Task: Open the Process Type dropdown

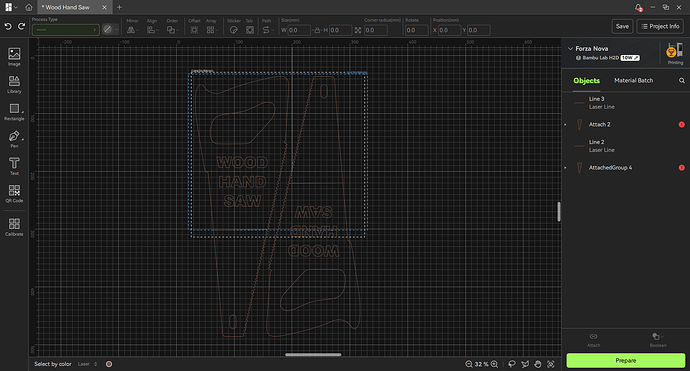Action: 66,30
